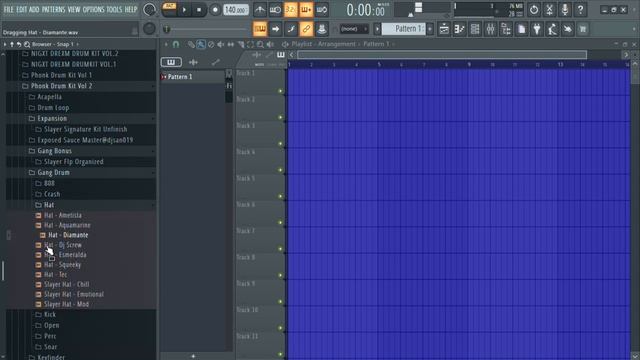Select the playlist paint brush tool
Viewport: 640px width, 360px height.
coord(201,44)
